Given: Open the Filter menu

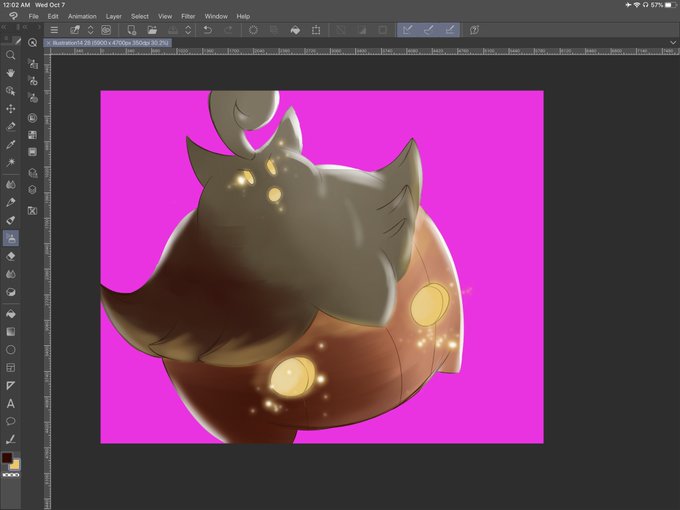Looking at the screenshot, I should (x=188, y=16).
